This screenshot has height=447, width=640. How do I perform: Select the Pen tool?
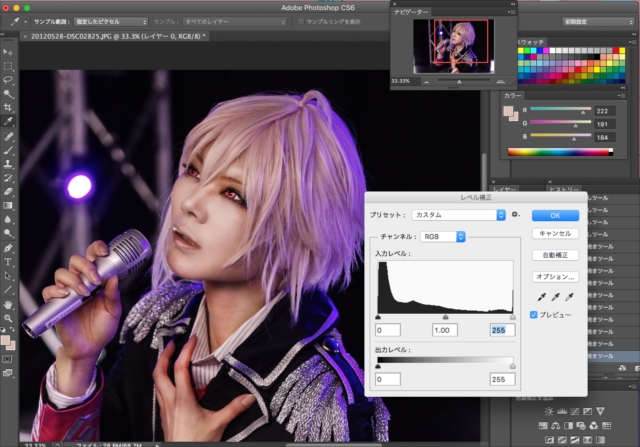8,248
